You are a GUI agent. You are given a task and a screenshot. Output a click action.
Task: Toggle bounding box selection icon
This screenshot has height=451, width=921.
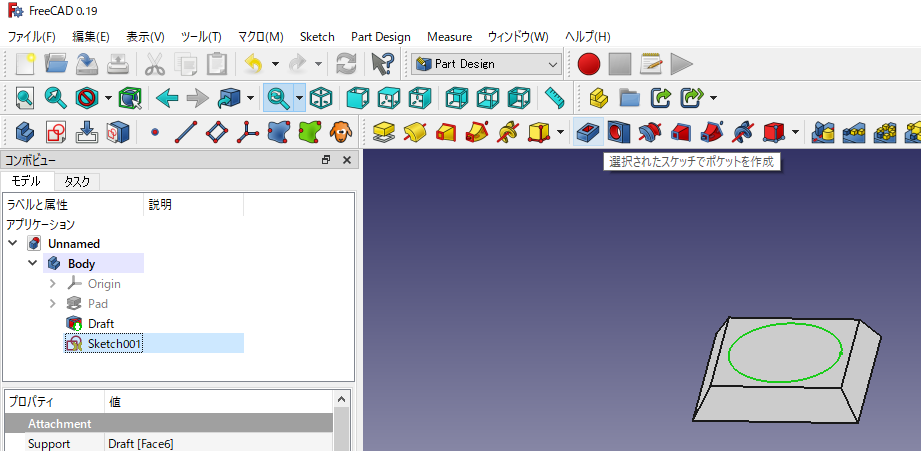[x=129, y=98]
